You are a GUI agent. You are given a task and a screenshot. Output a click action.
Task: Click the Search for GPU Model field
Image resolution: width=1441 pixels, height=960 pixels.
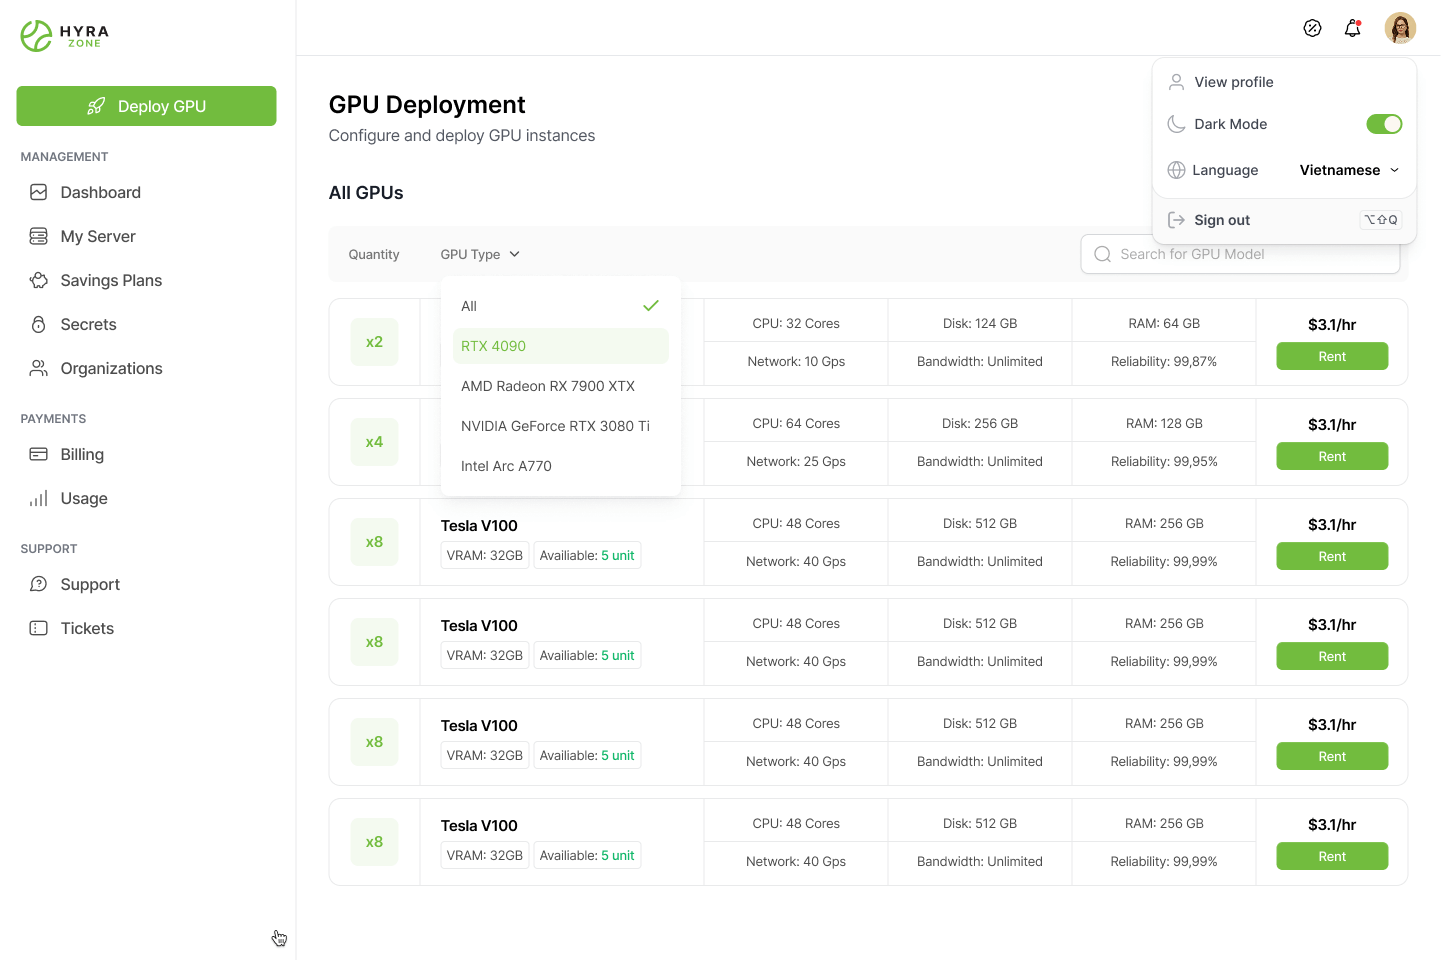coord(1240,254)
